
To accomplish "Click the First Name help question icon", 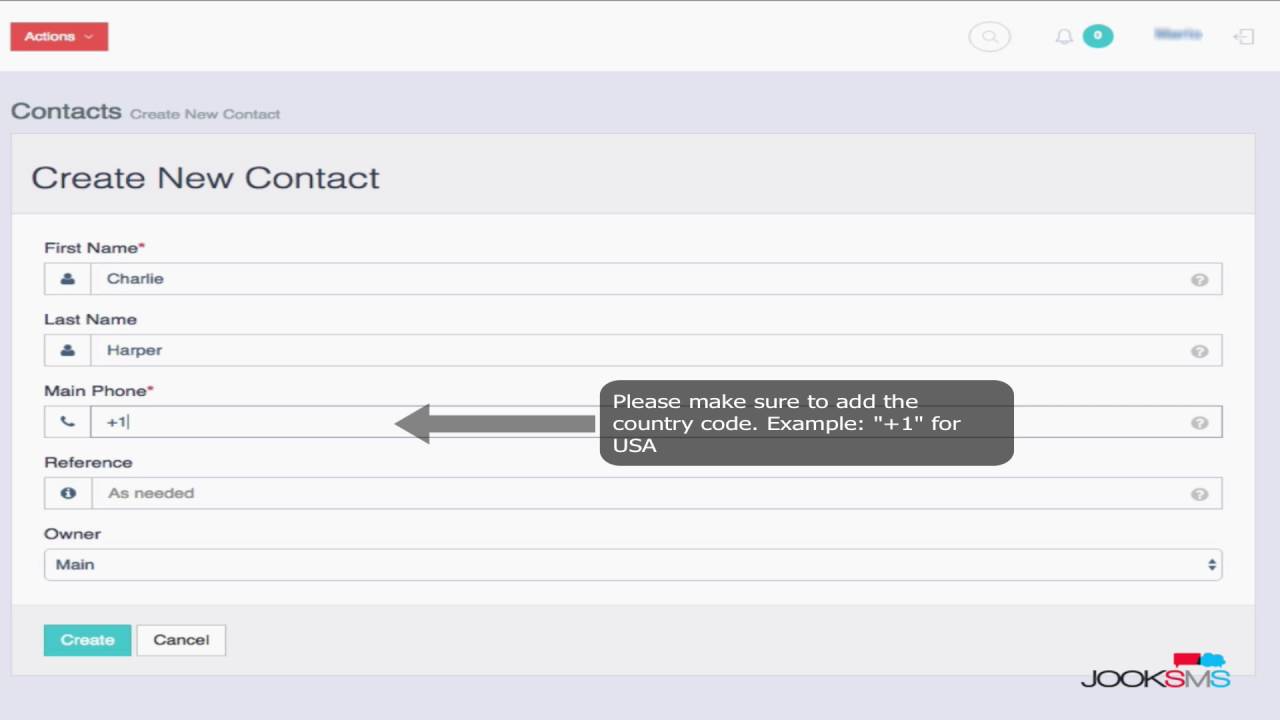I will pos(1199,280).
